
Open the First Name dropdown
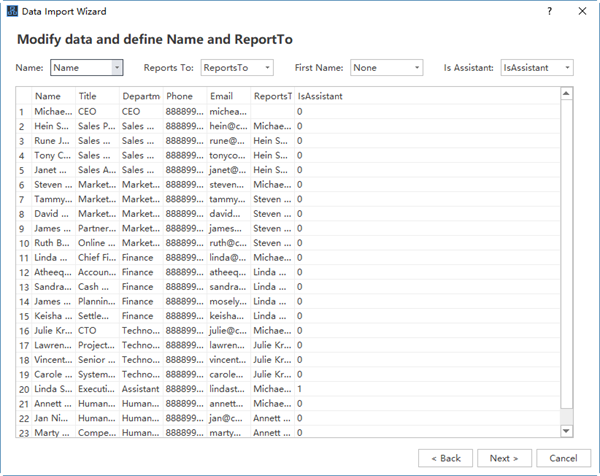click(387, 67)
